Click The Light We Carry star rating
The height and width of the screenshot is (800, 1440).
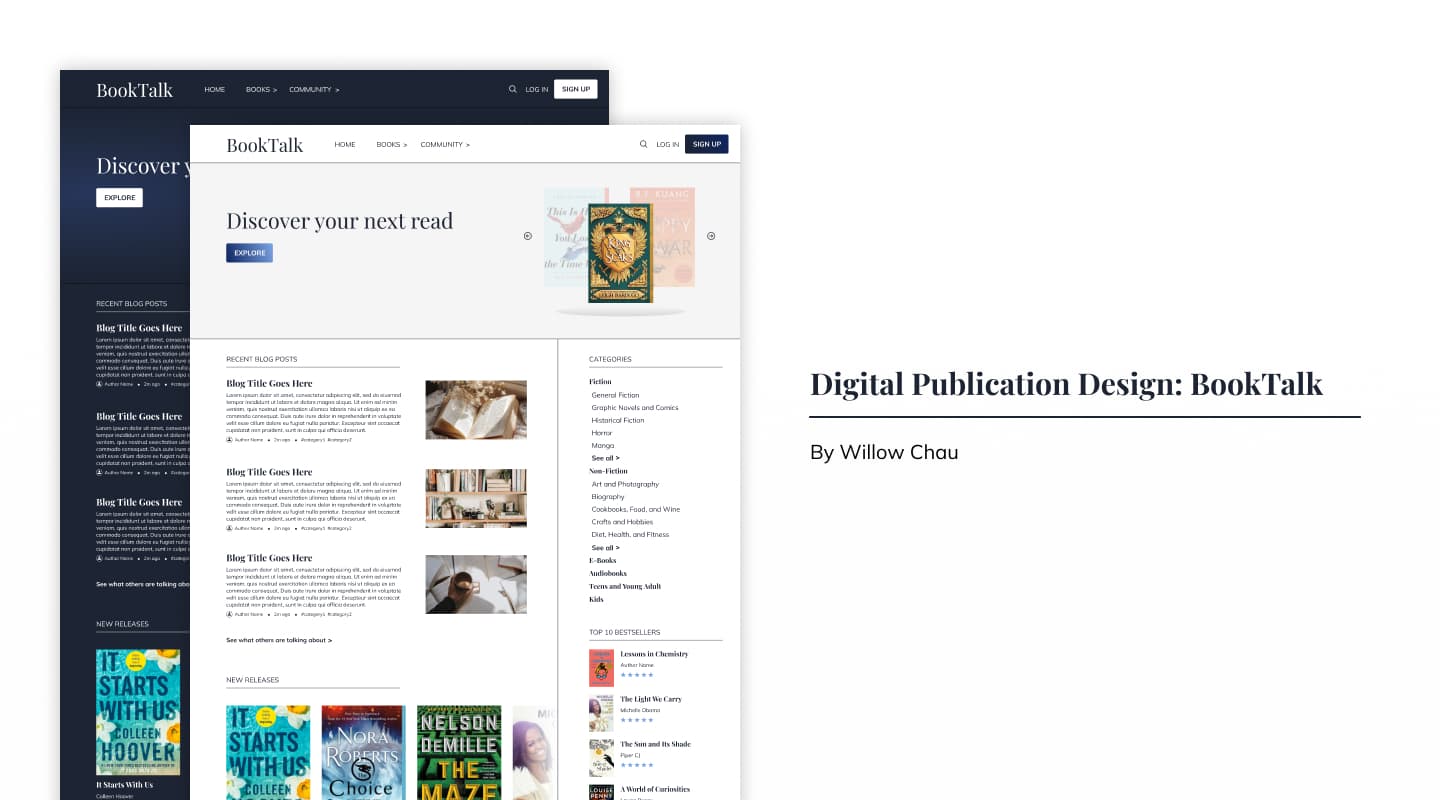click(637, 720)
